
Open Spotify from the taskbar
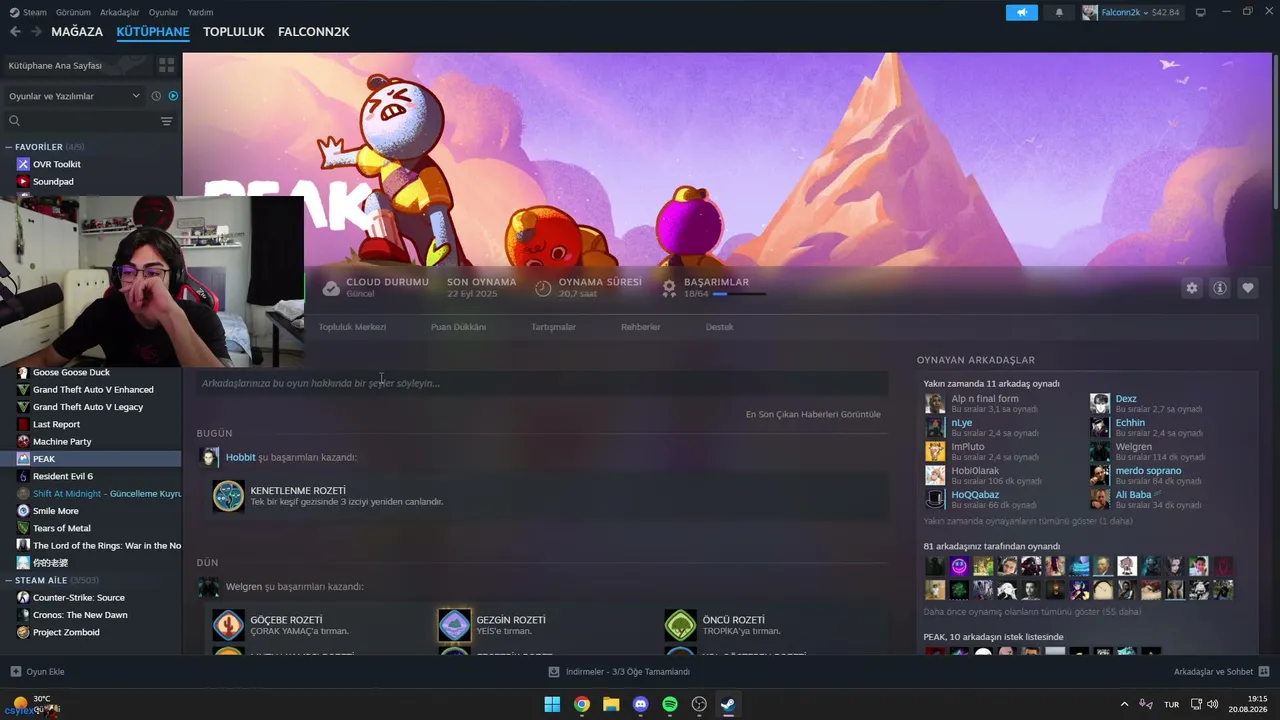(670, 704)
